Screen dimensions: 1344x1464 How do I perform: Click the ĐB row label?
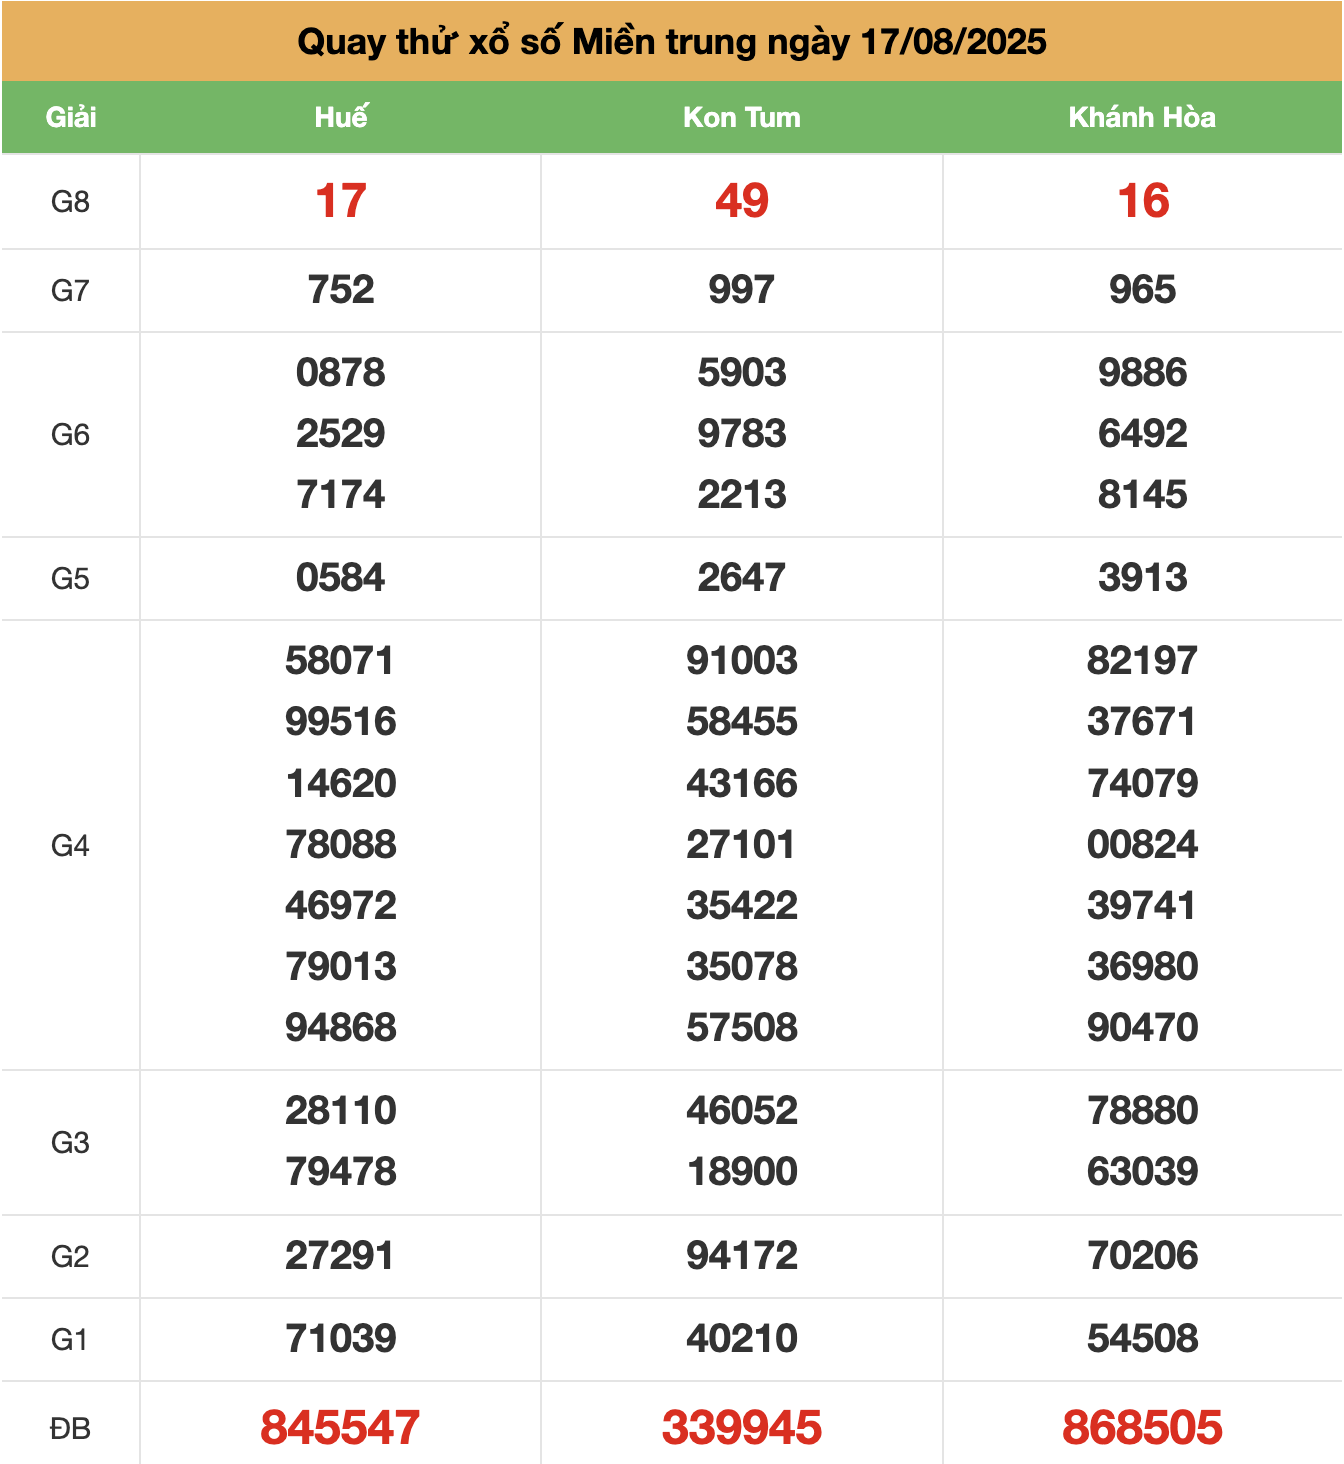(70, 1428)
